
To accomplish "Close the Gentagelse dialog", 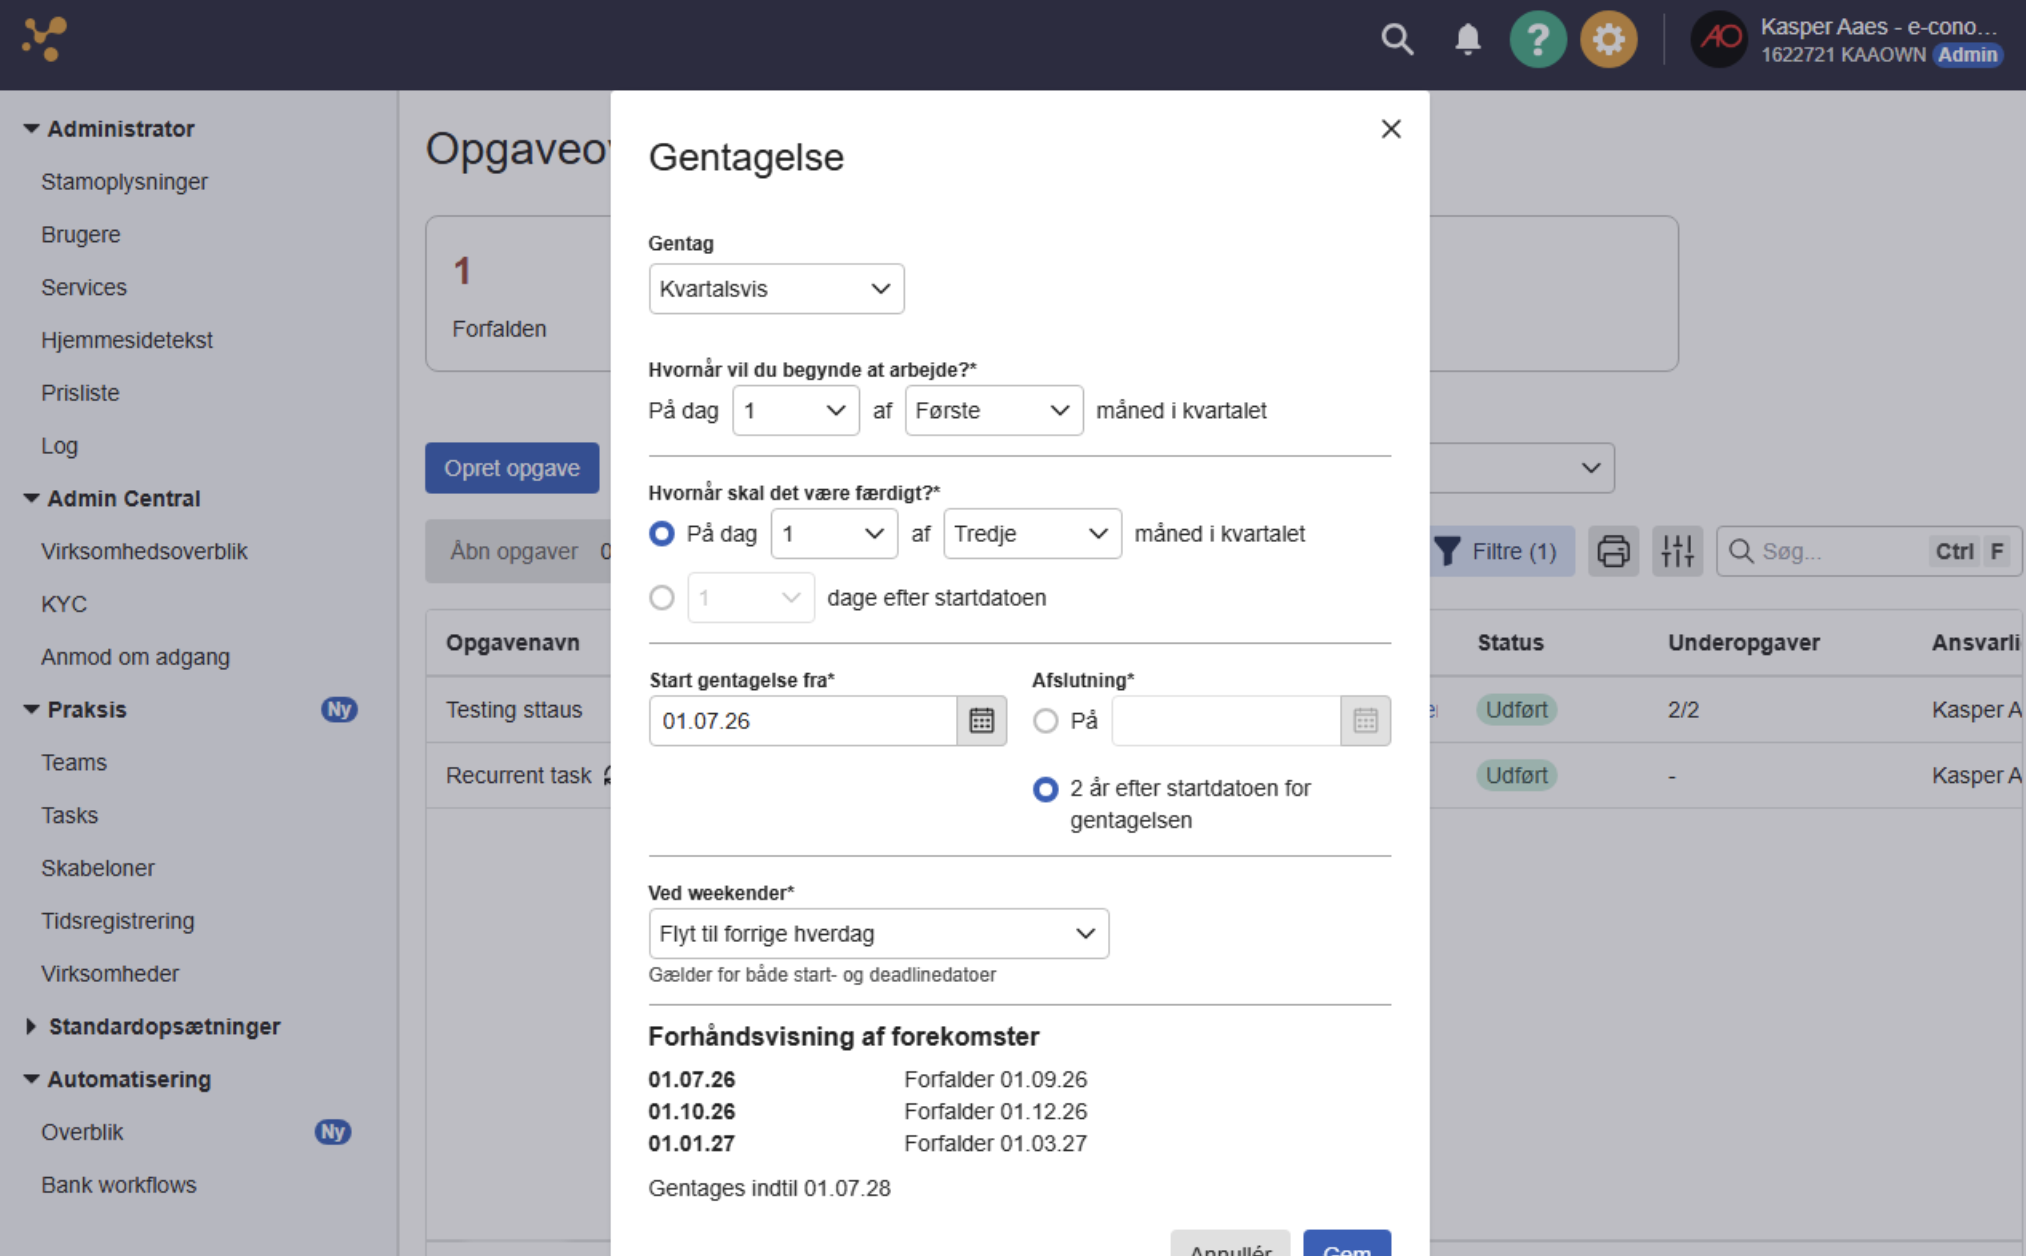I will (x=1391, y=129).
